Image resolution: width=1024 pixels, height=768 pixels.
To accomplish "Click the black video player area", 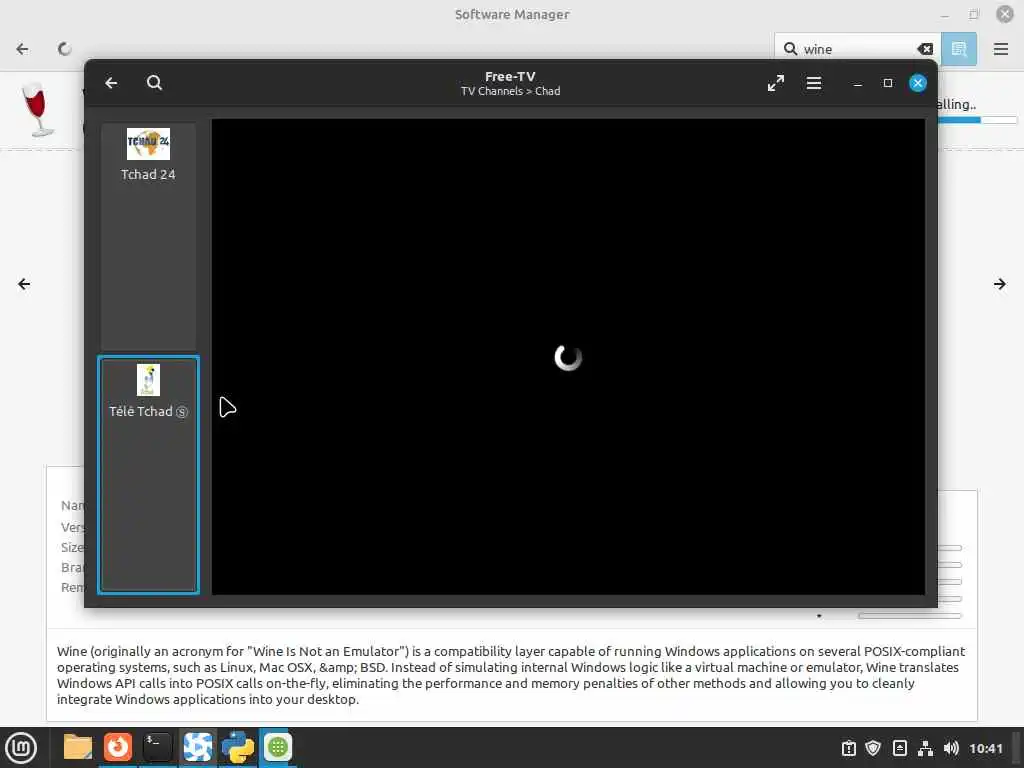I will pyautogui.click(x=568, y=357).
